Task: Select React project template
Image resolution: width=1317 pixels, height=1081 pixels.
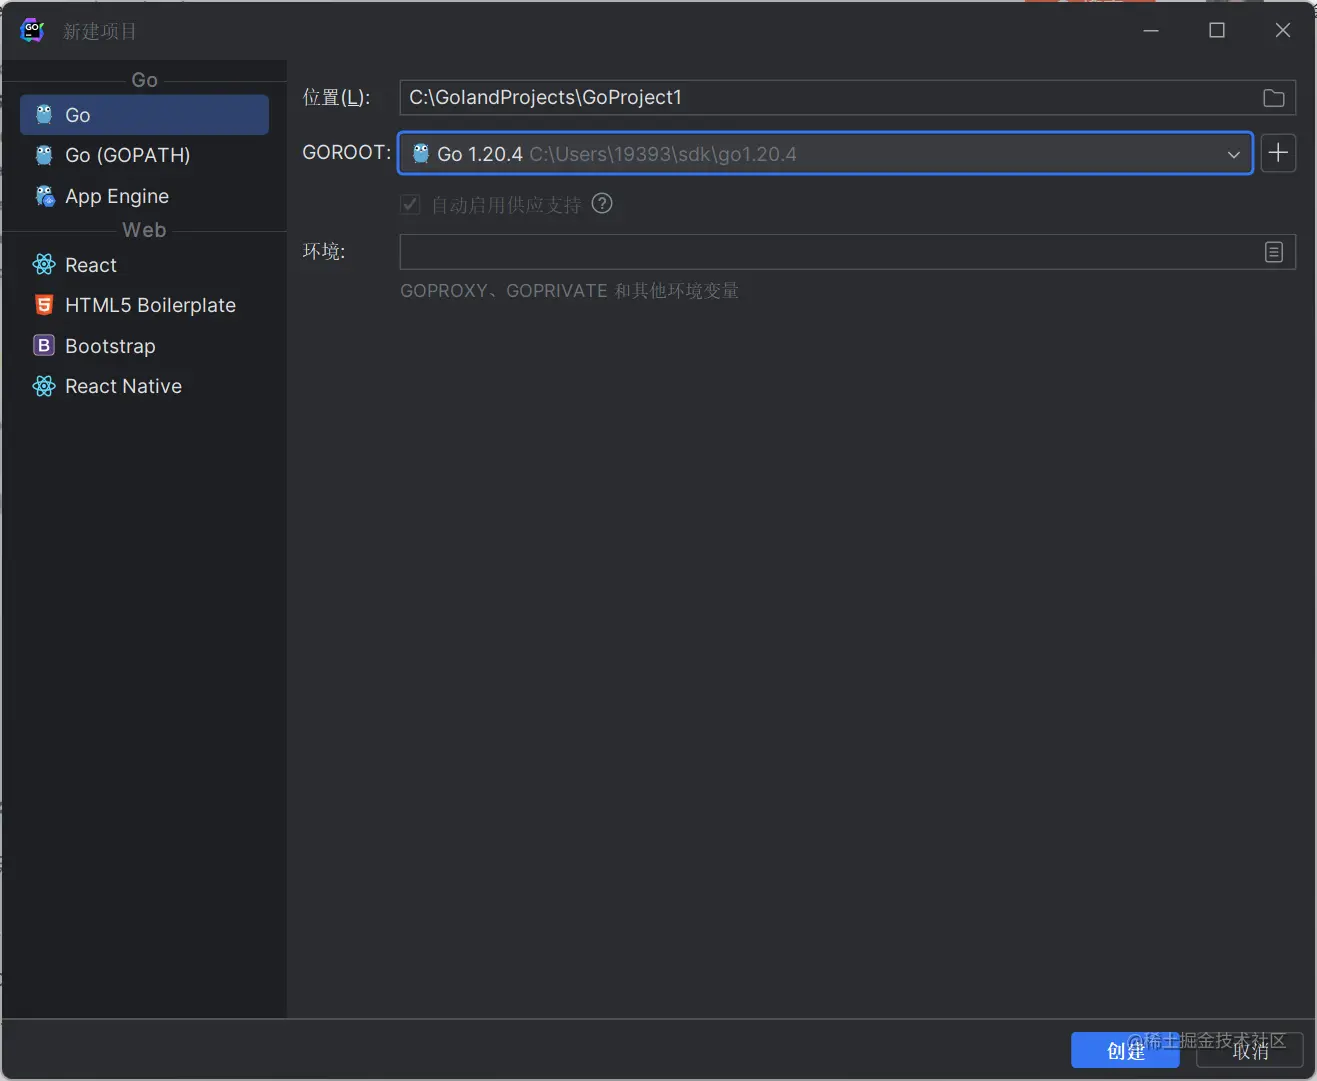Action: click(x=144, y=265)
